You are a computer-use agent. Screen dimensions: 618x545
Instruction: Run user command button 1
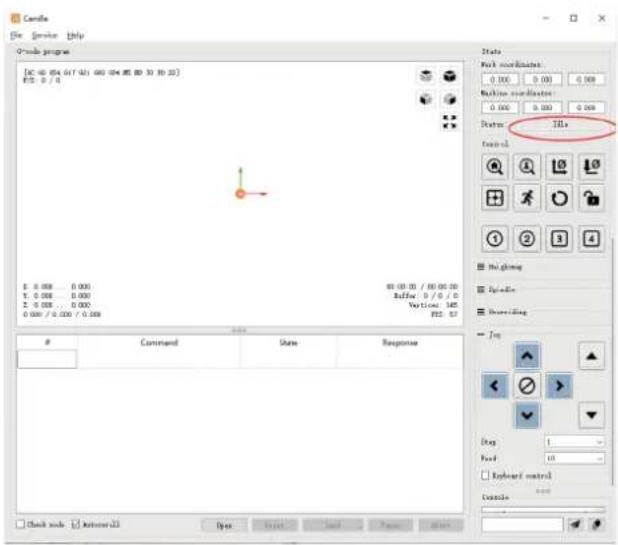495,238
